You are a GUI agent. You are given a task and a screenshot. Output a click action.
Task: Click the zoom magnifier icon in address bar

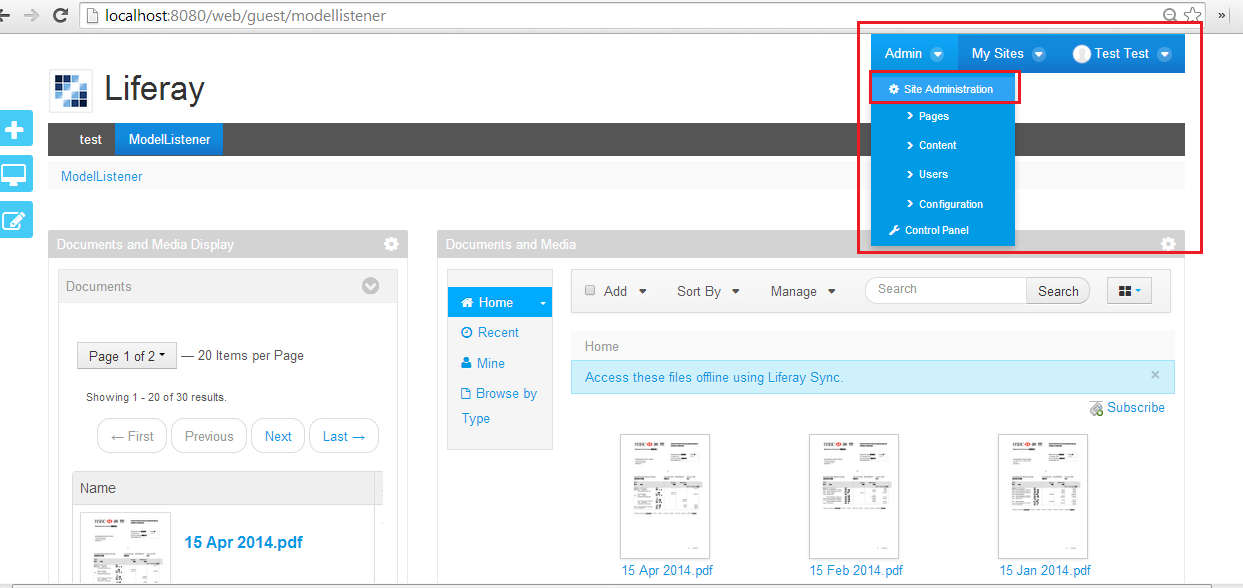(x=1170, y=15)
